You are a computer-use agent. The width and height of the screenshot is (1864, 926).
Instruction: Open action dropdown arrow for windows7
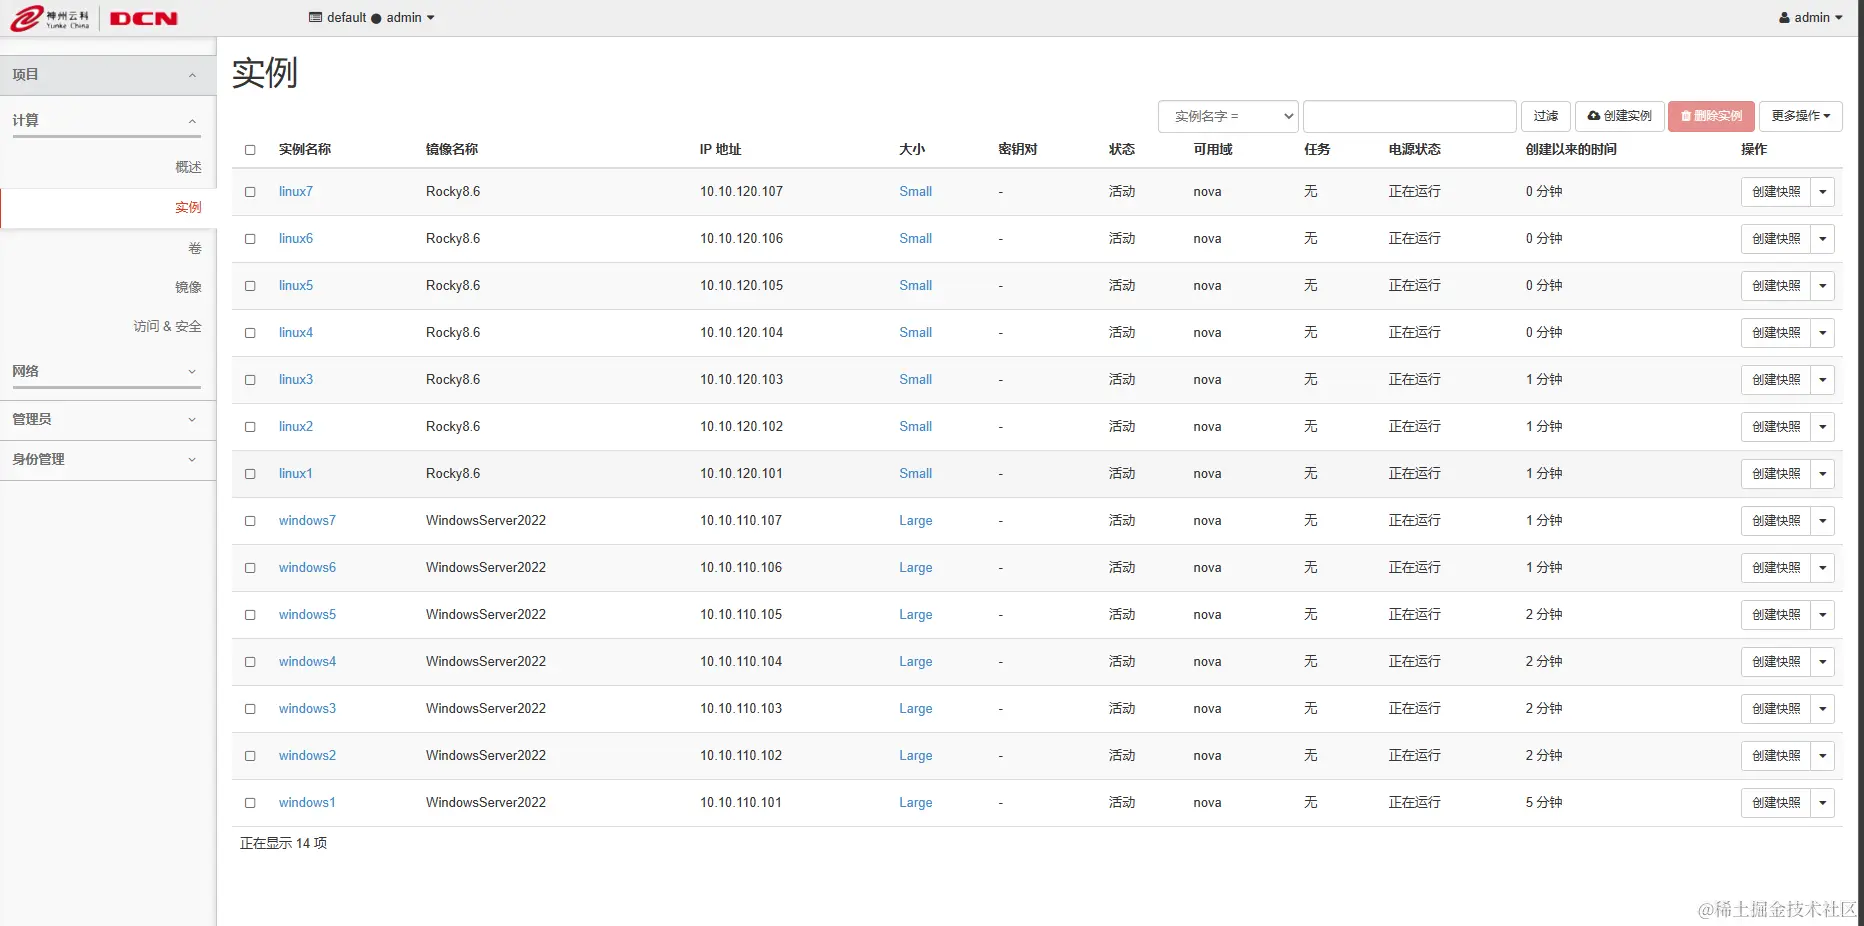[x=1823, y=521]
